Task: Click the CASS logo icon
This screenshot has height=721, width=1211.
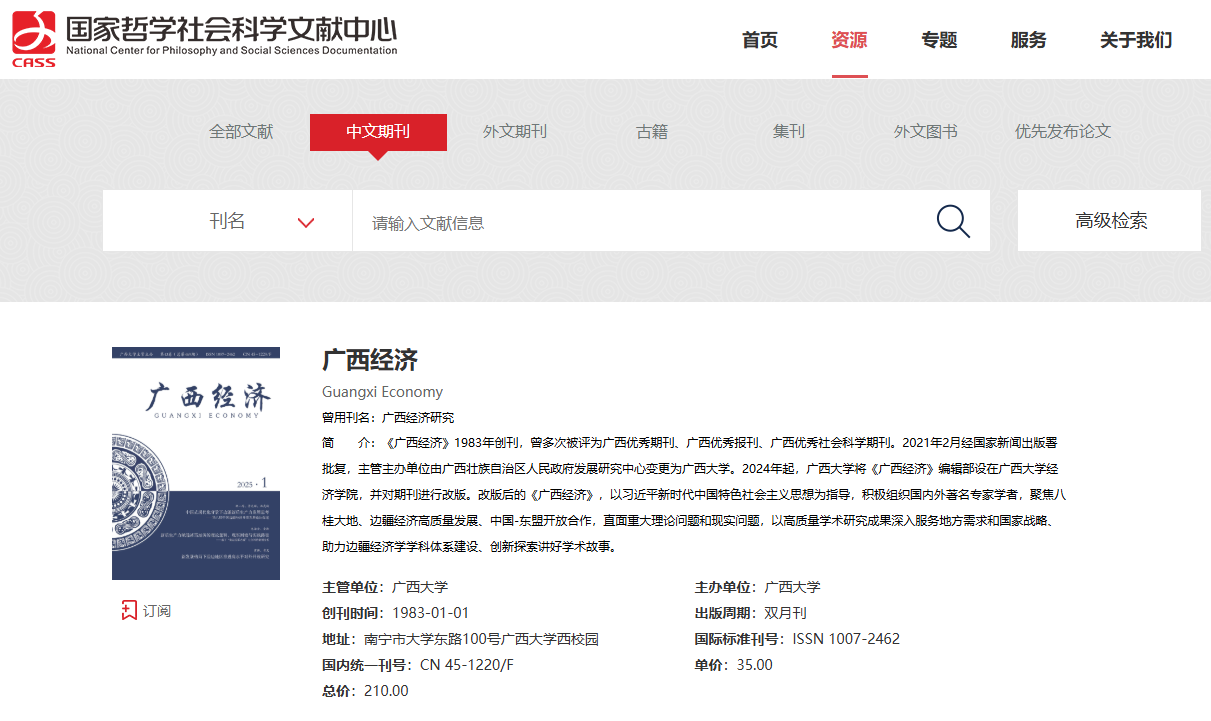Action: (x=34, y=39)
